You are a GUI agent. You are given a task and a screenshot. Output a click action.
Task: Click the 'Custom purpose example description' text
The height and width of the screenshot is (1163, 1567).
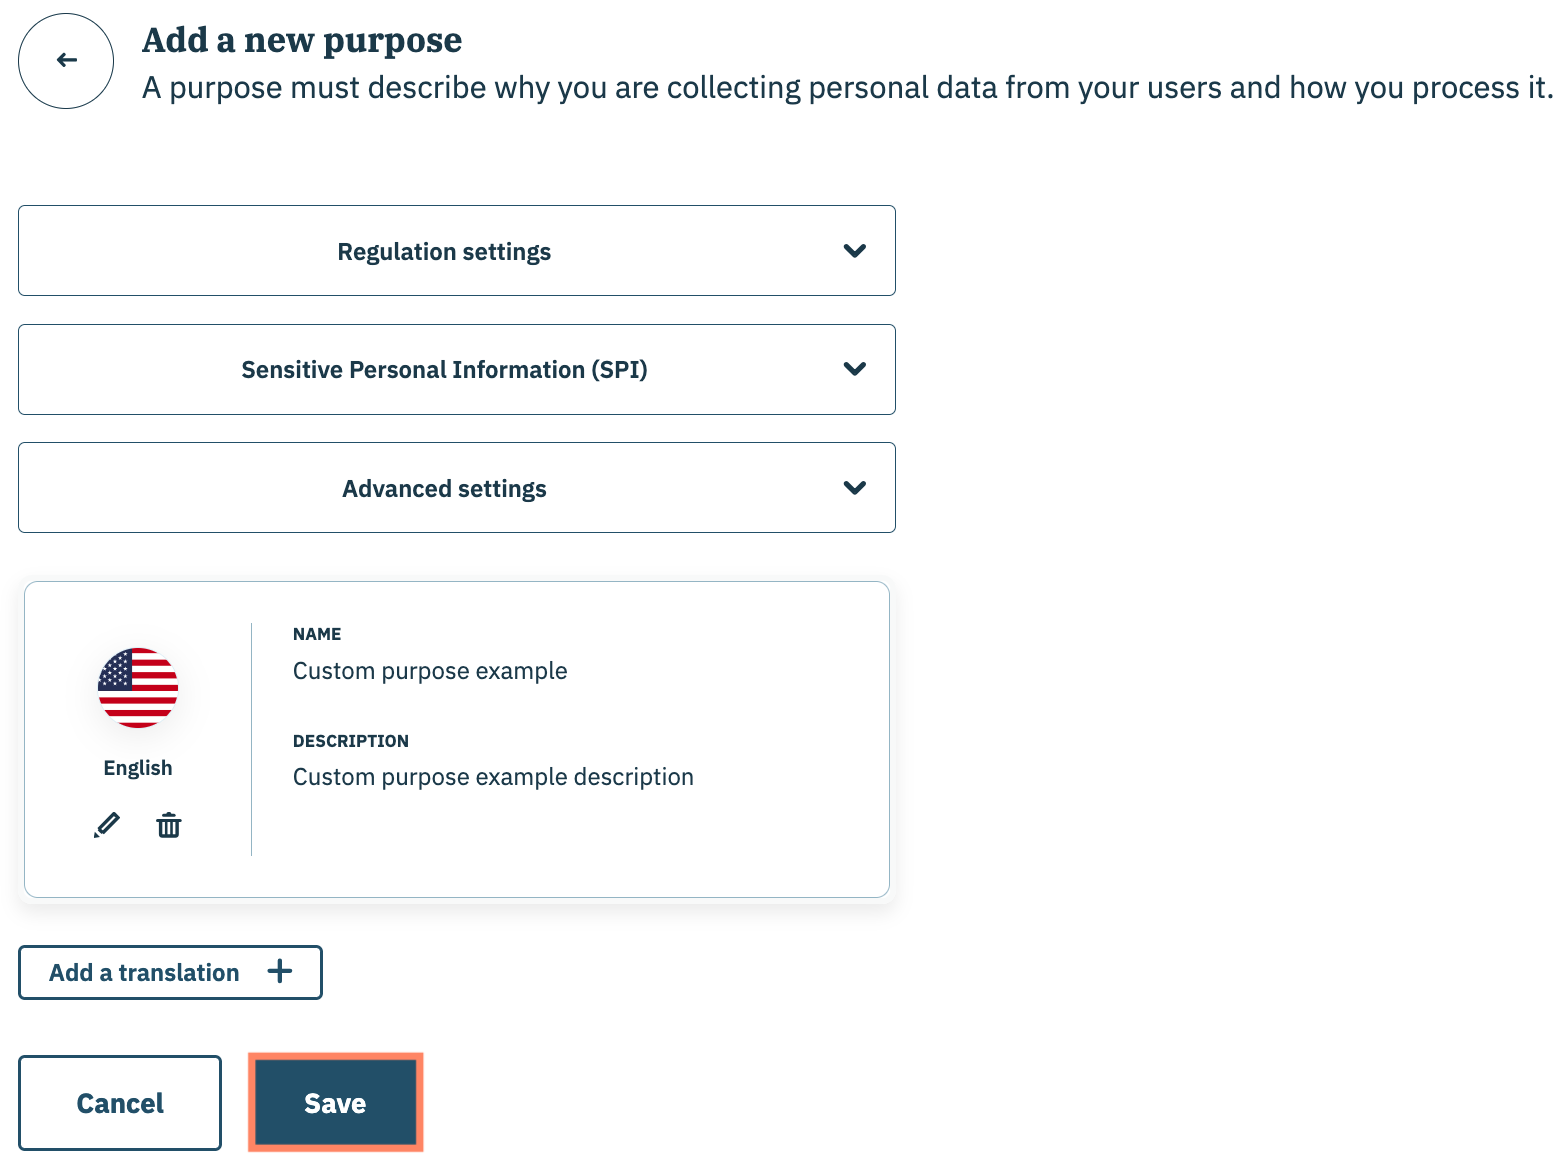click(x=493, y=777)
